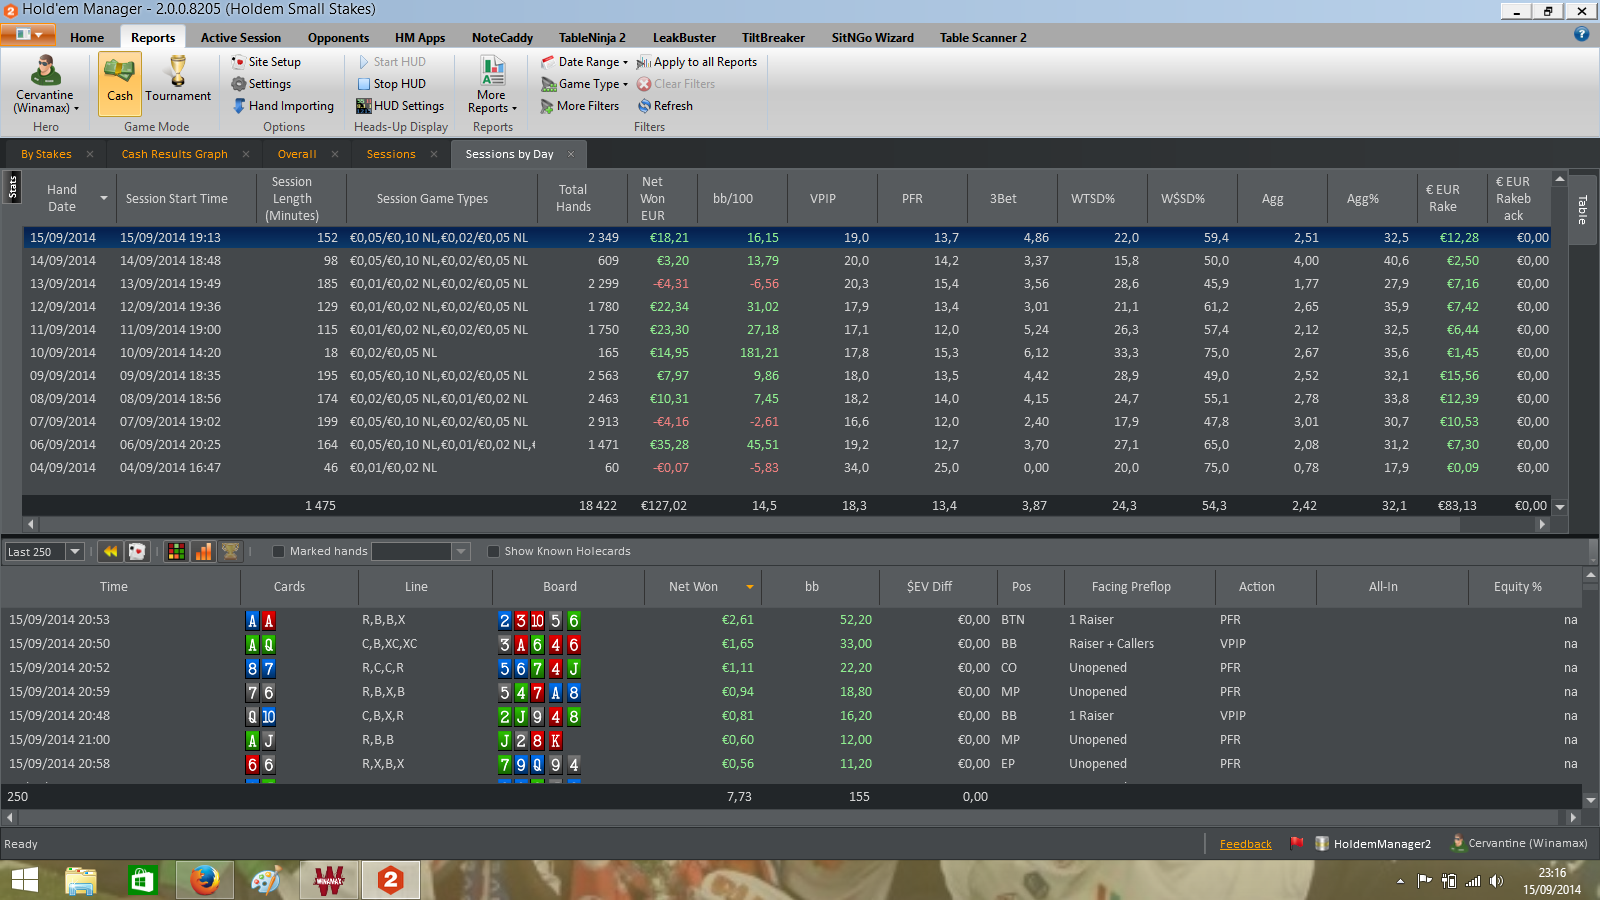
Task: Click the red flag status bar icon
Action: click(1297, 843)
